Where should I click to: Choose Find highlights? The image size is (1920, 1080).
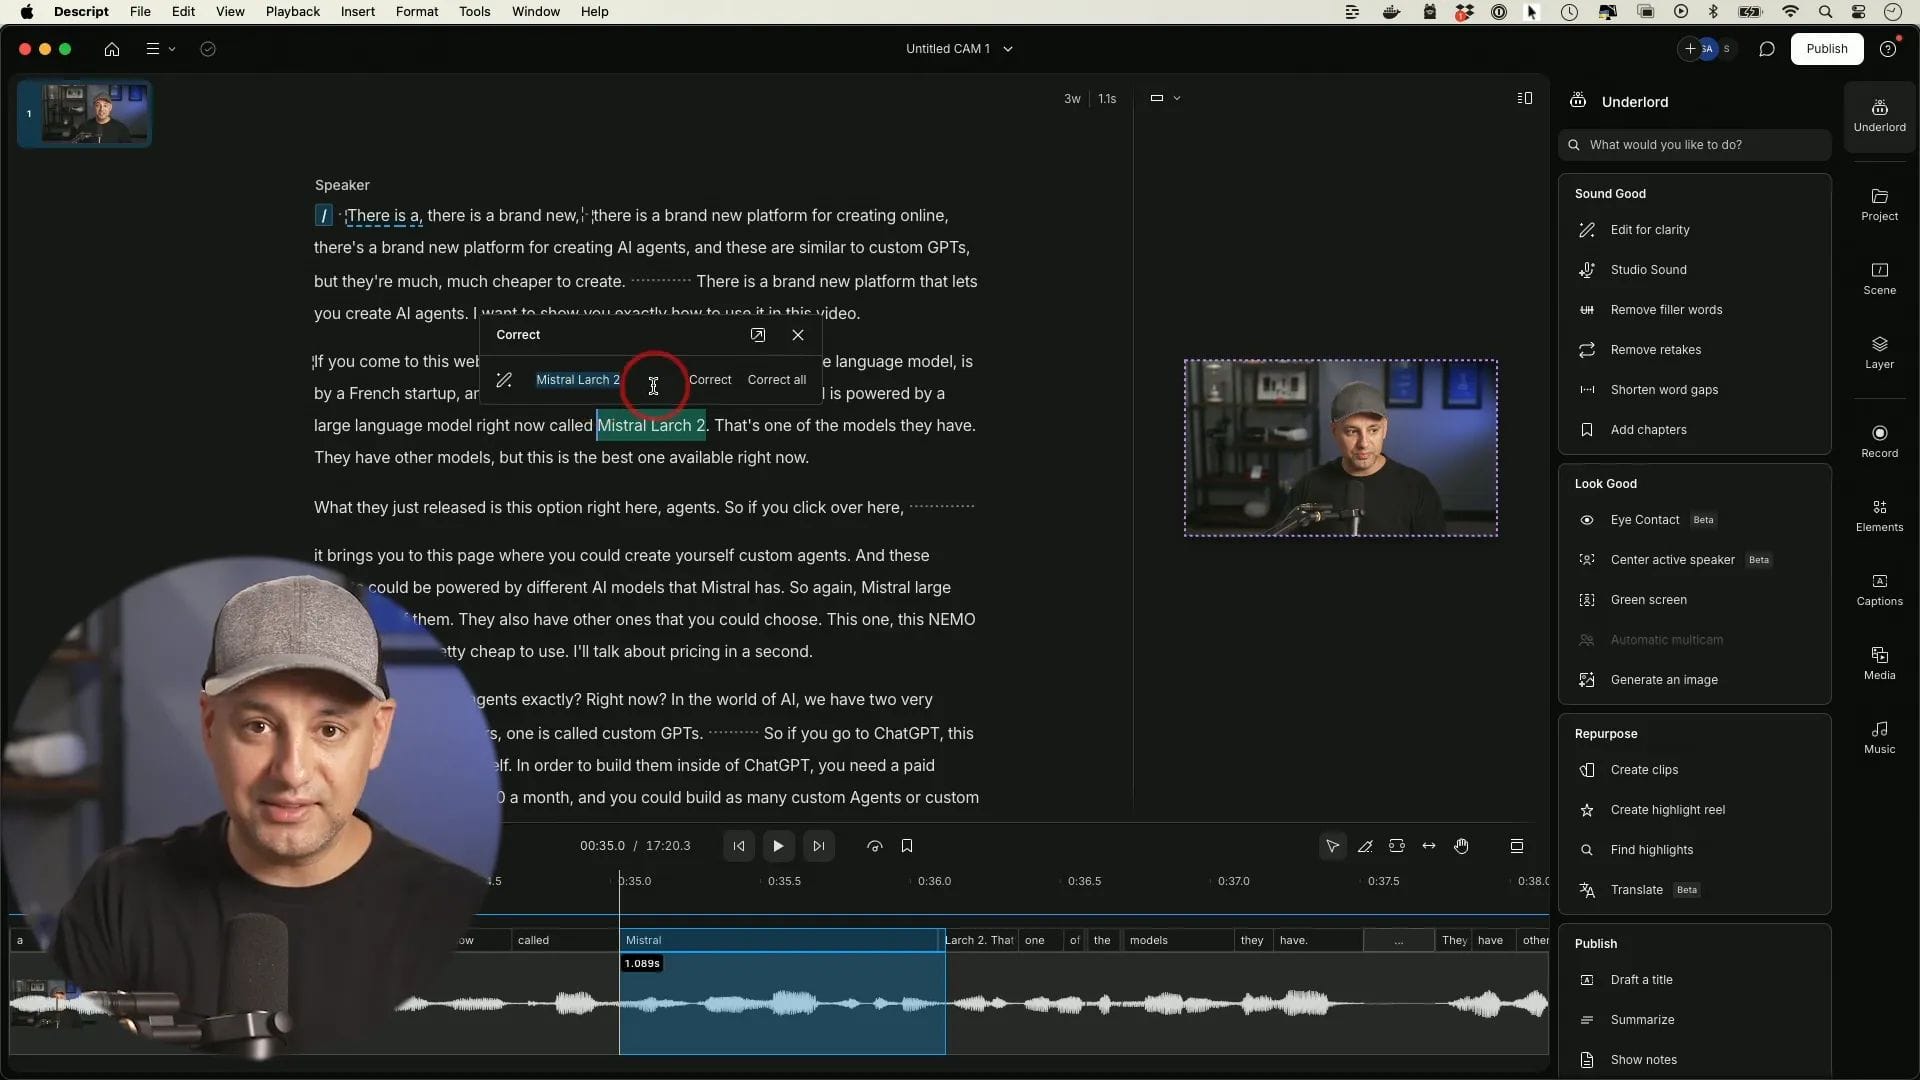[1651, 850]
